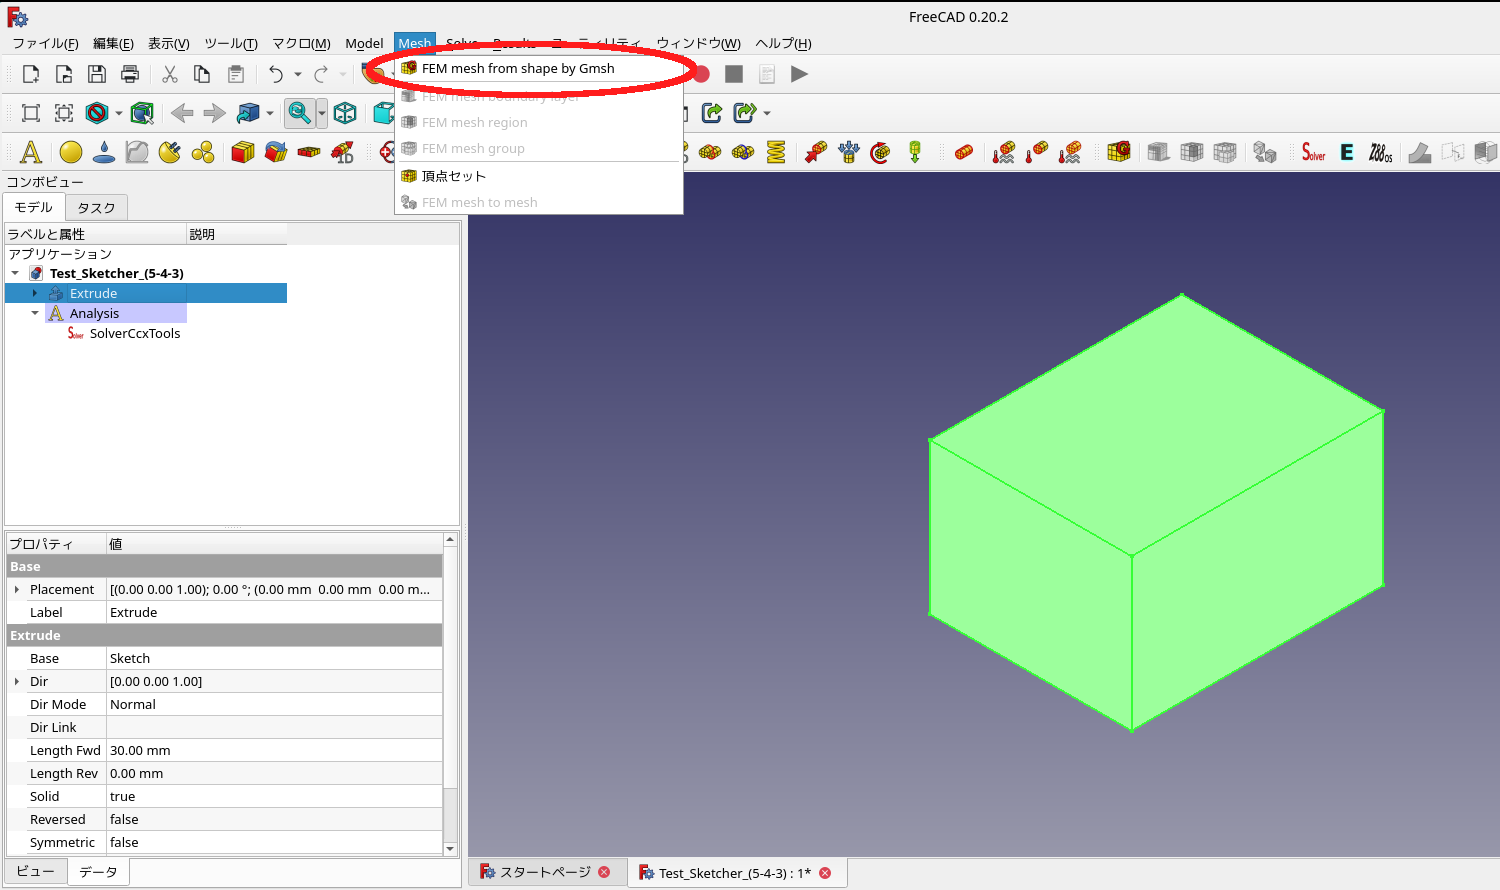Select the fit-all magnifier icon
Viewport: 1500px width, 890px height.
click(x=301, y=113)
